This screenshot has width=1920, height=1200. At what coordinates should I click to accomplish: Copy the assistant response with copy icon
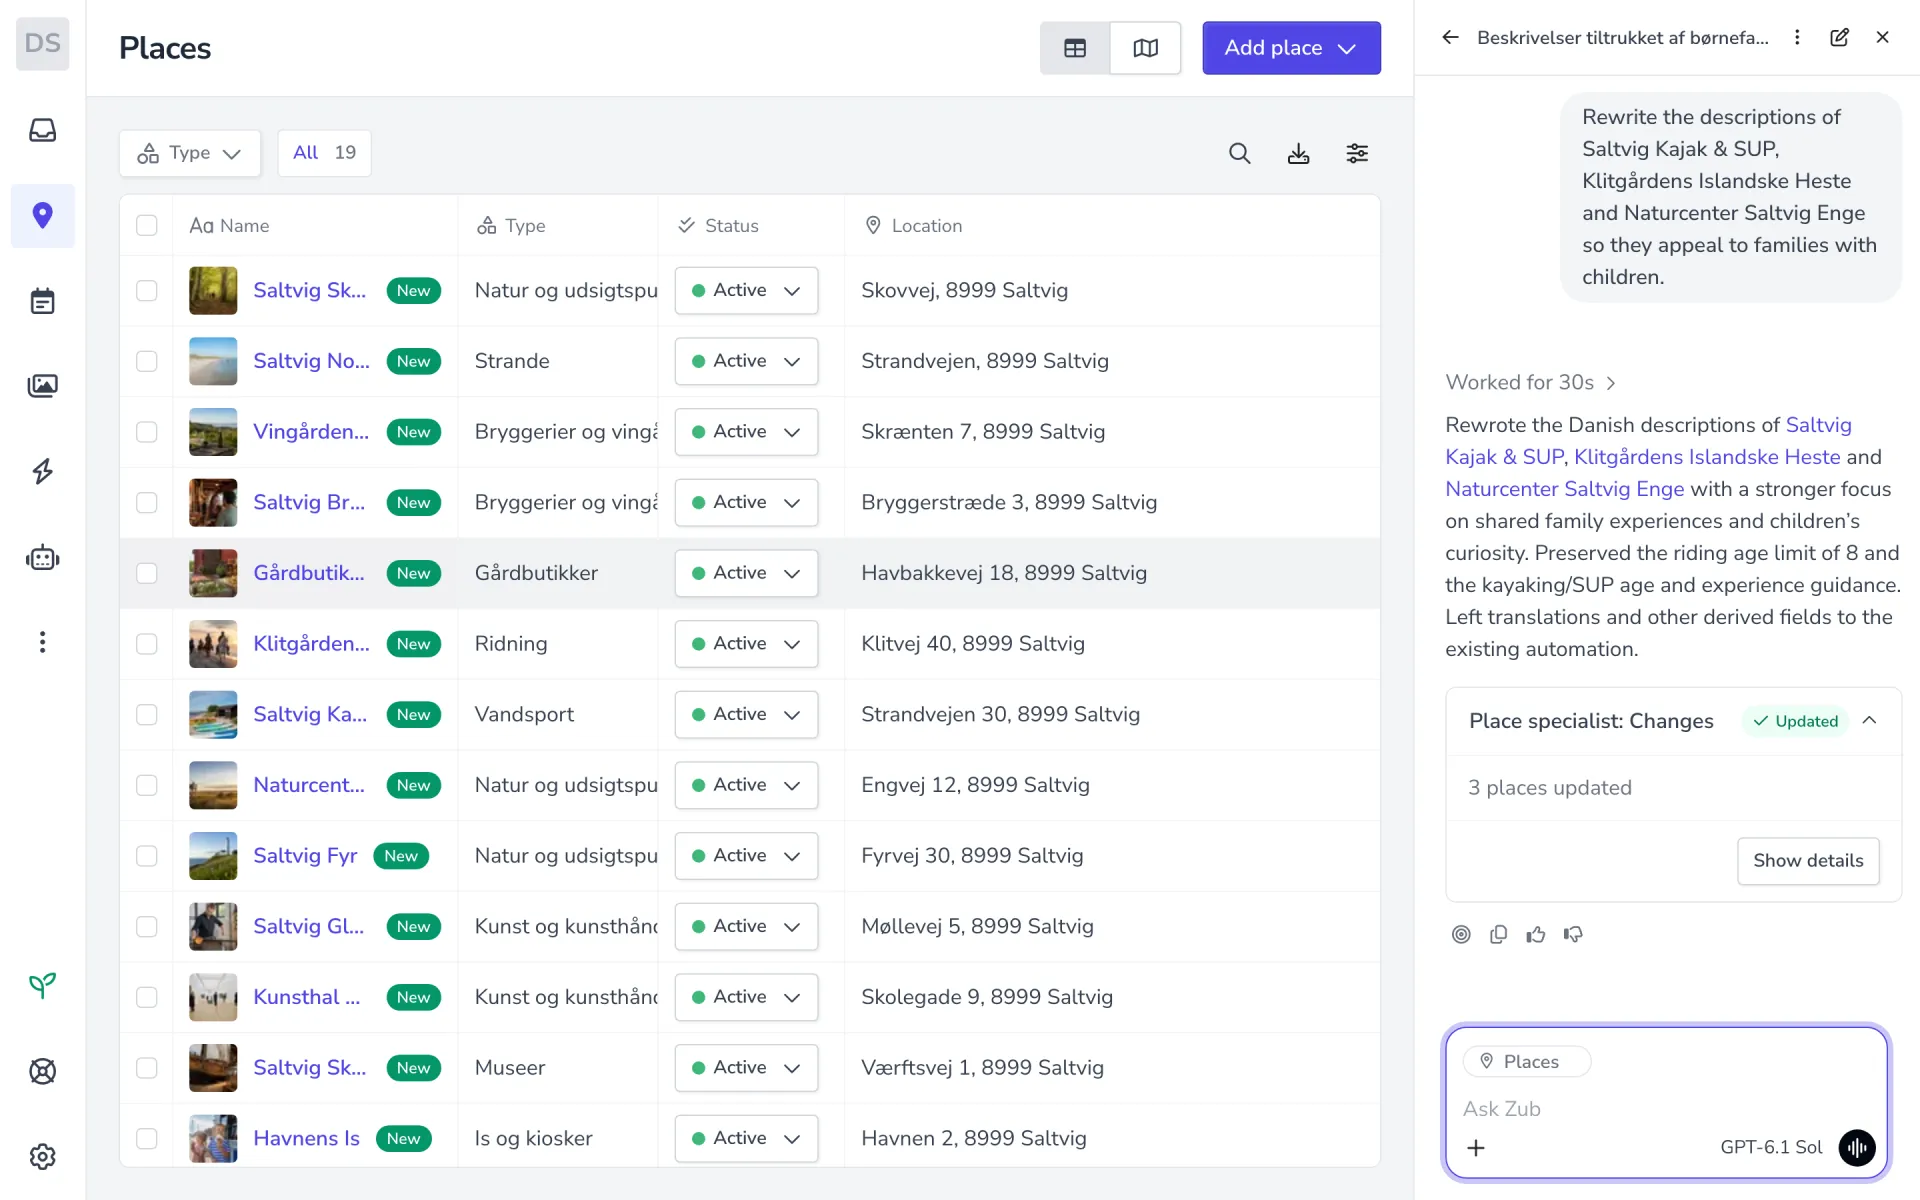1498,934
